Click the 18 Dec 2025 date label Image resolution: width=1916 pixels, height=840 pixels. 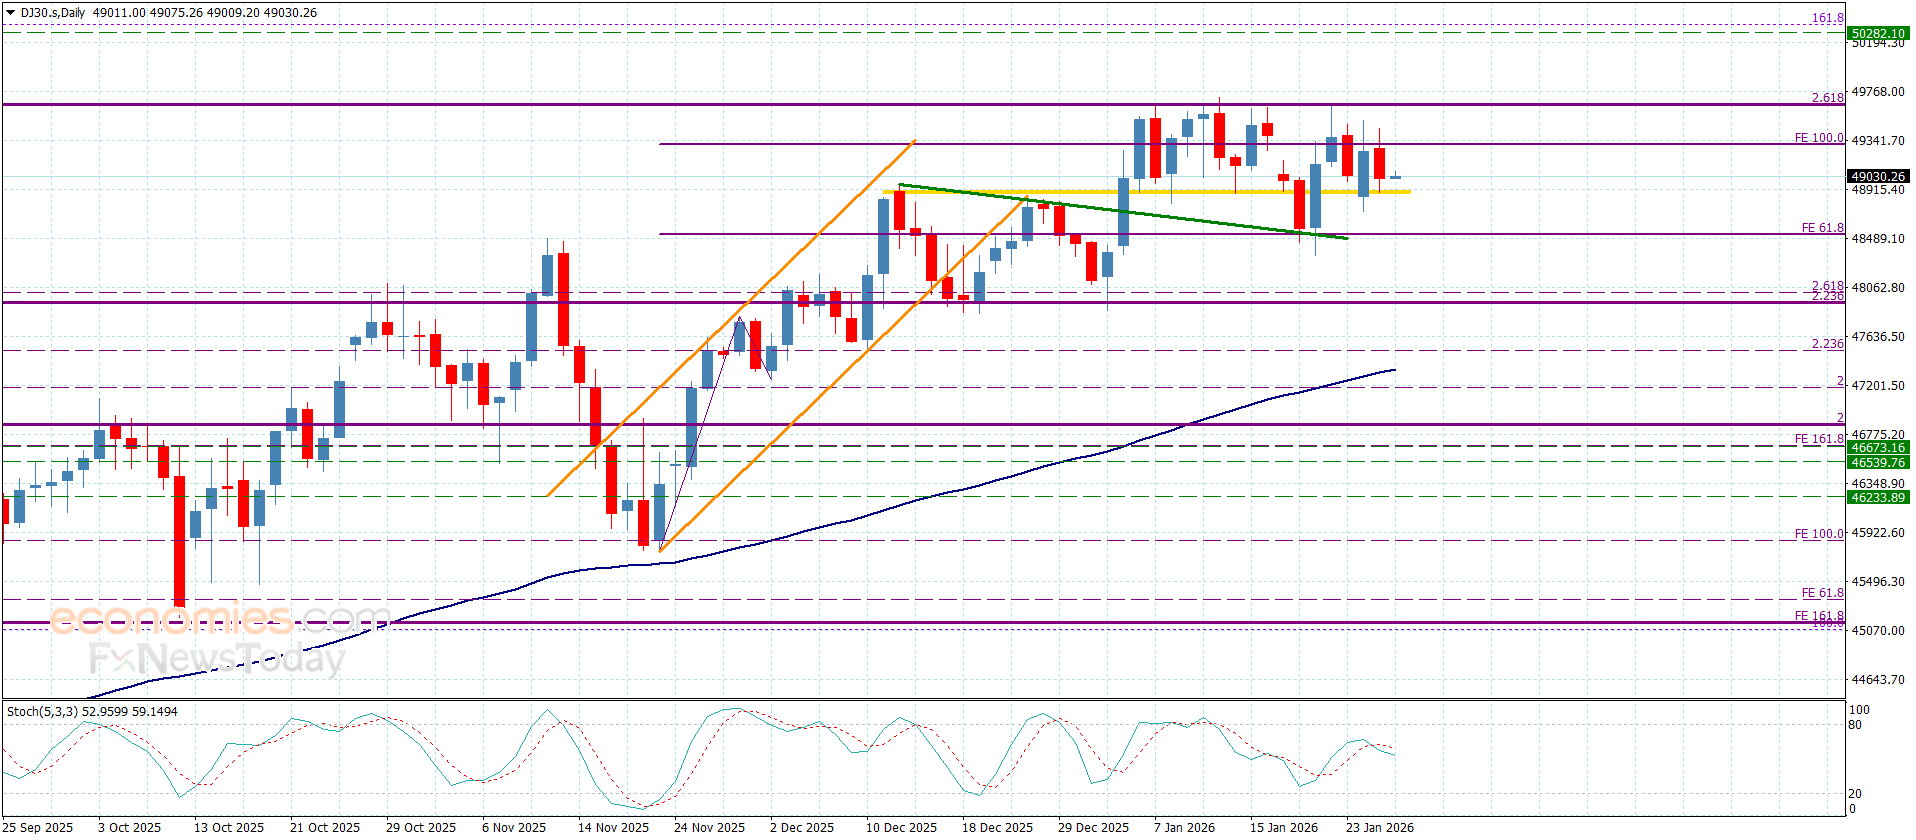[997, 827]
